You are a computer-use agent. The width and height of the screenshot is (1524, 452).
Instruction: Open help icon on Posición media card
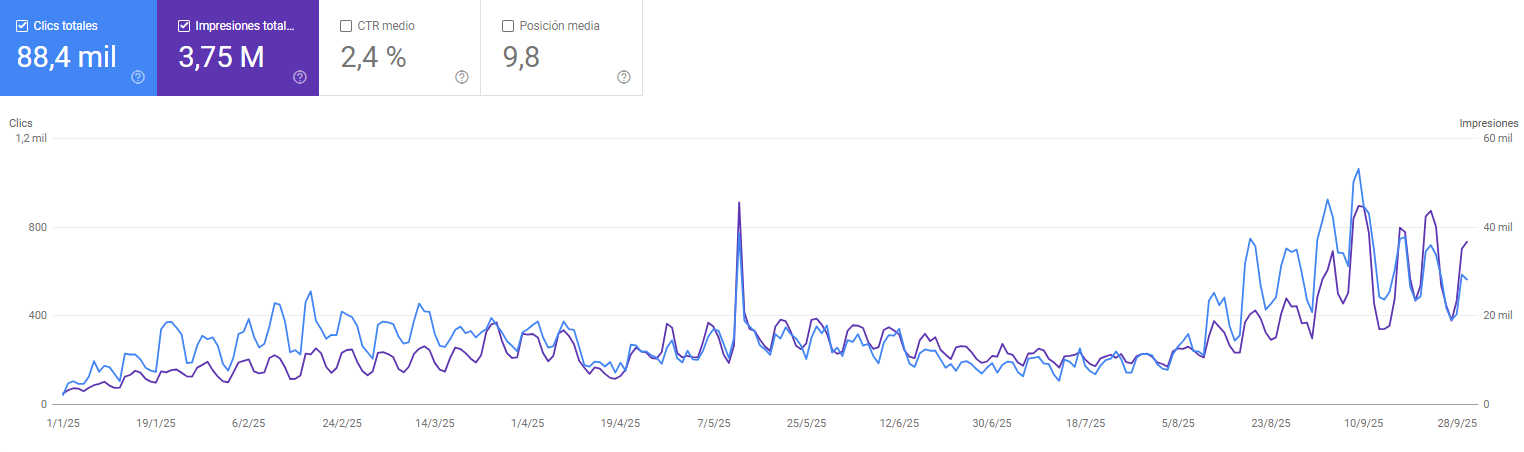pyautogui.click(x=624, y=77)
